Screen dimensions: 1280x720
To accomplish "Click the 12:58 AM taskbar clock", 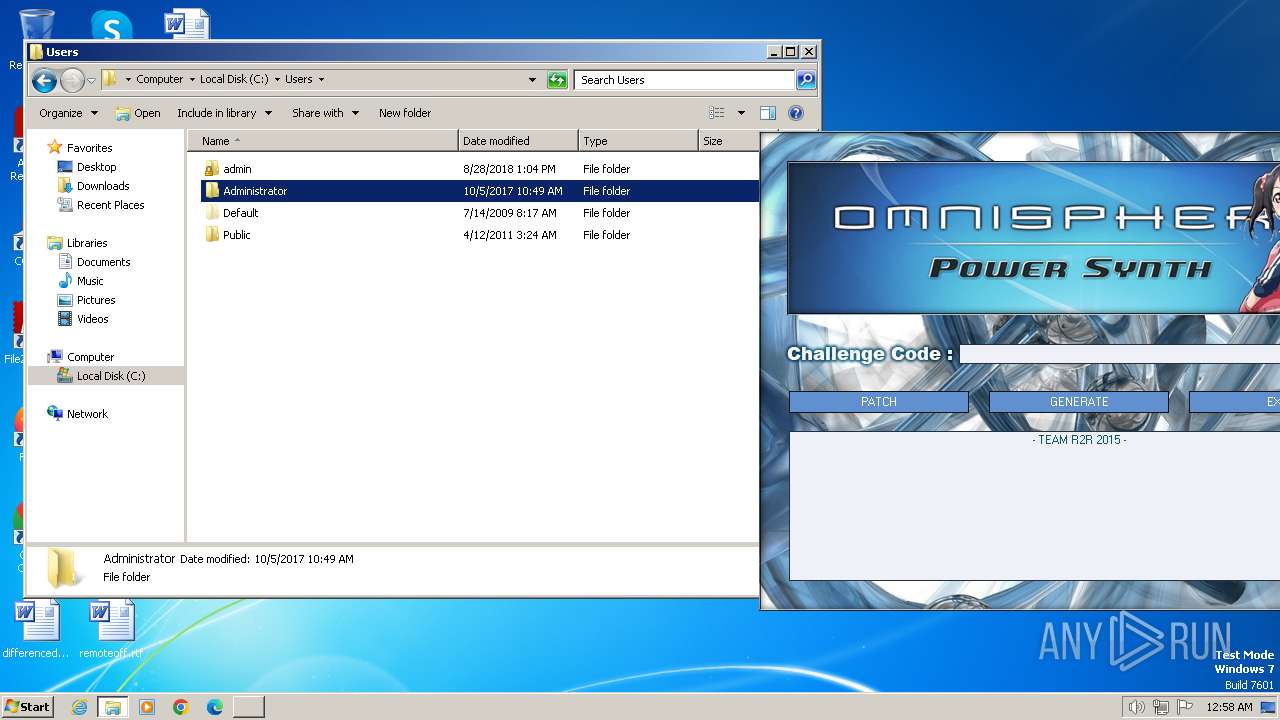I will (1229, 707).
